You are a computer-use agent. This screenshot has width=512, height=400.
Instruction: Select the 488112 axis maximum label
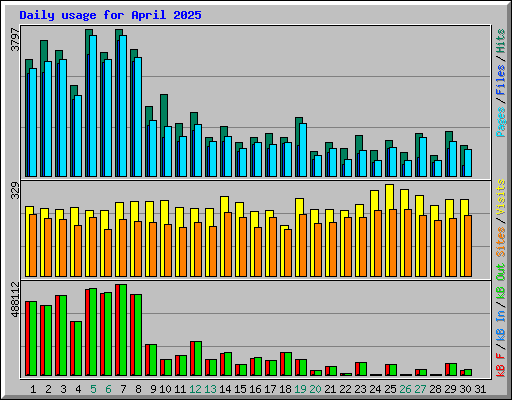[x=15, y=300]
